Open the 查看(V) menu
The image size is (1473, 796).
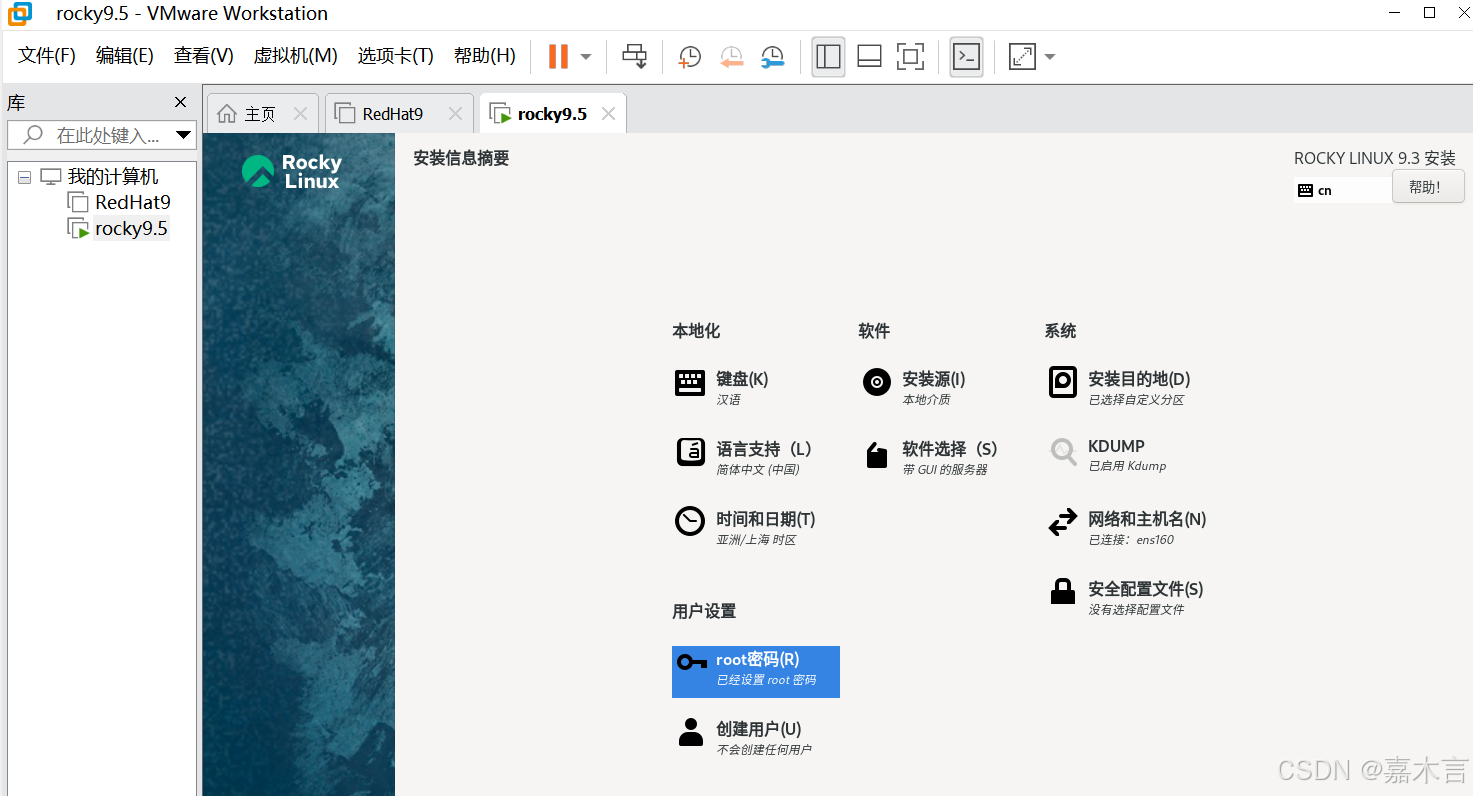(204, 56)
